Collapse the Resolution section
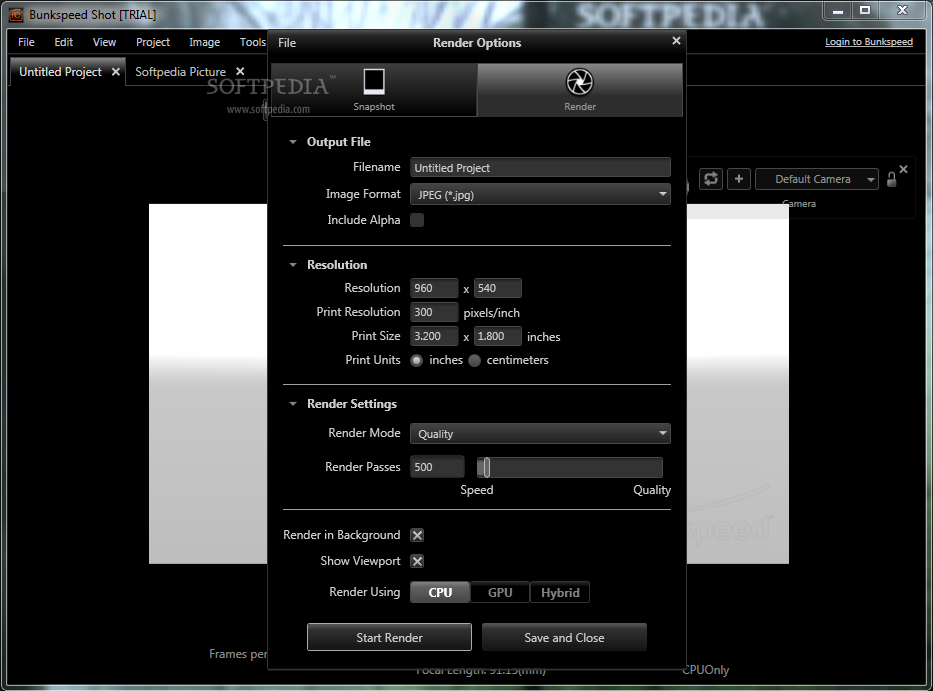 click(293, 265)
